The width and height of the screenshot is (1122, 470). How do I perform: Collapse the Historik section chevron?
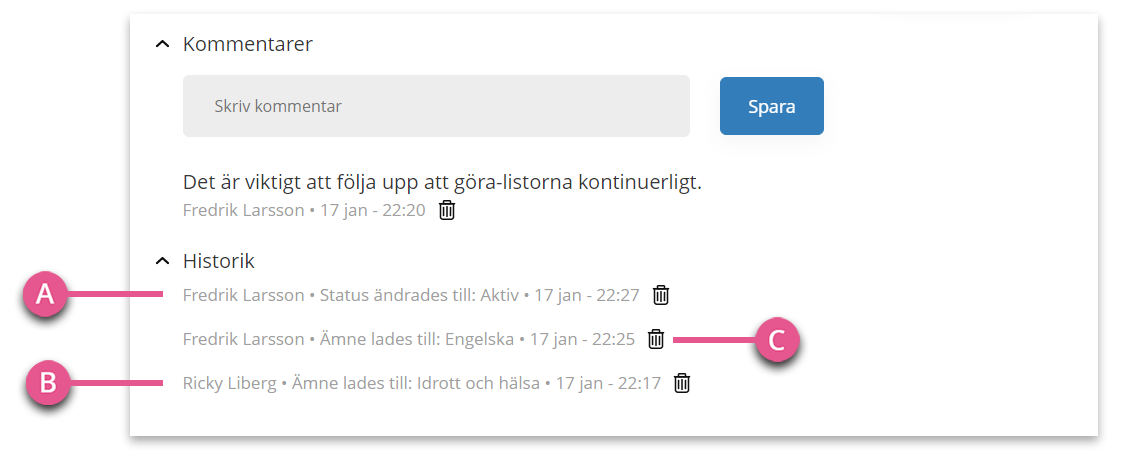coord(162,260)
